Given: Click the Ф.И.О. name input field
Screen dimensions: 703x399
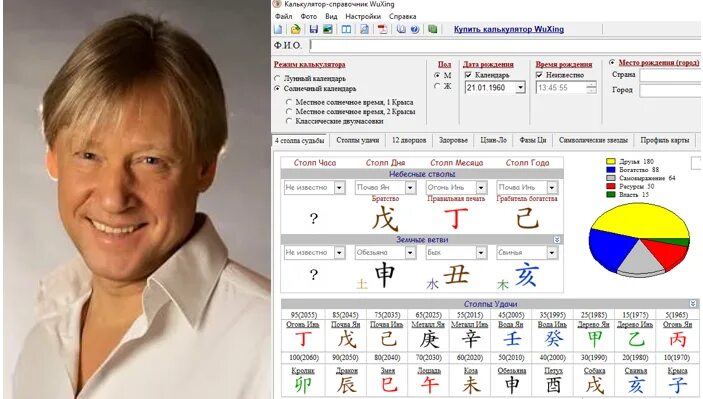Looking at the screenshot, I should click(506, 46).
